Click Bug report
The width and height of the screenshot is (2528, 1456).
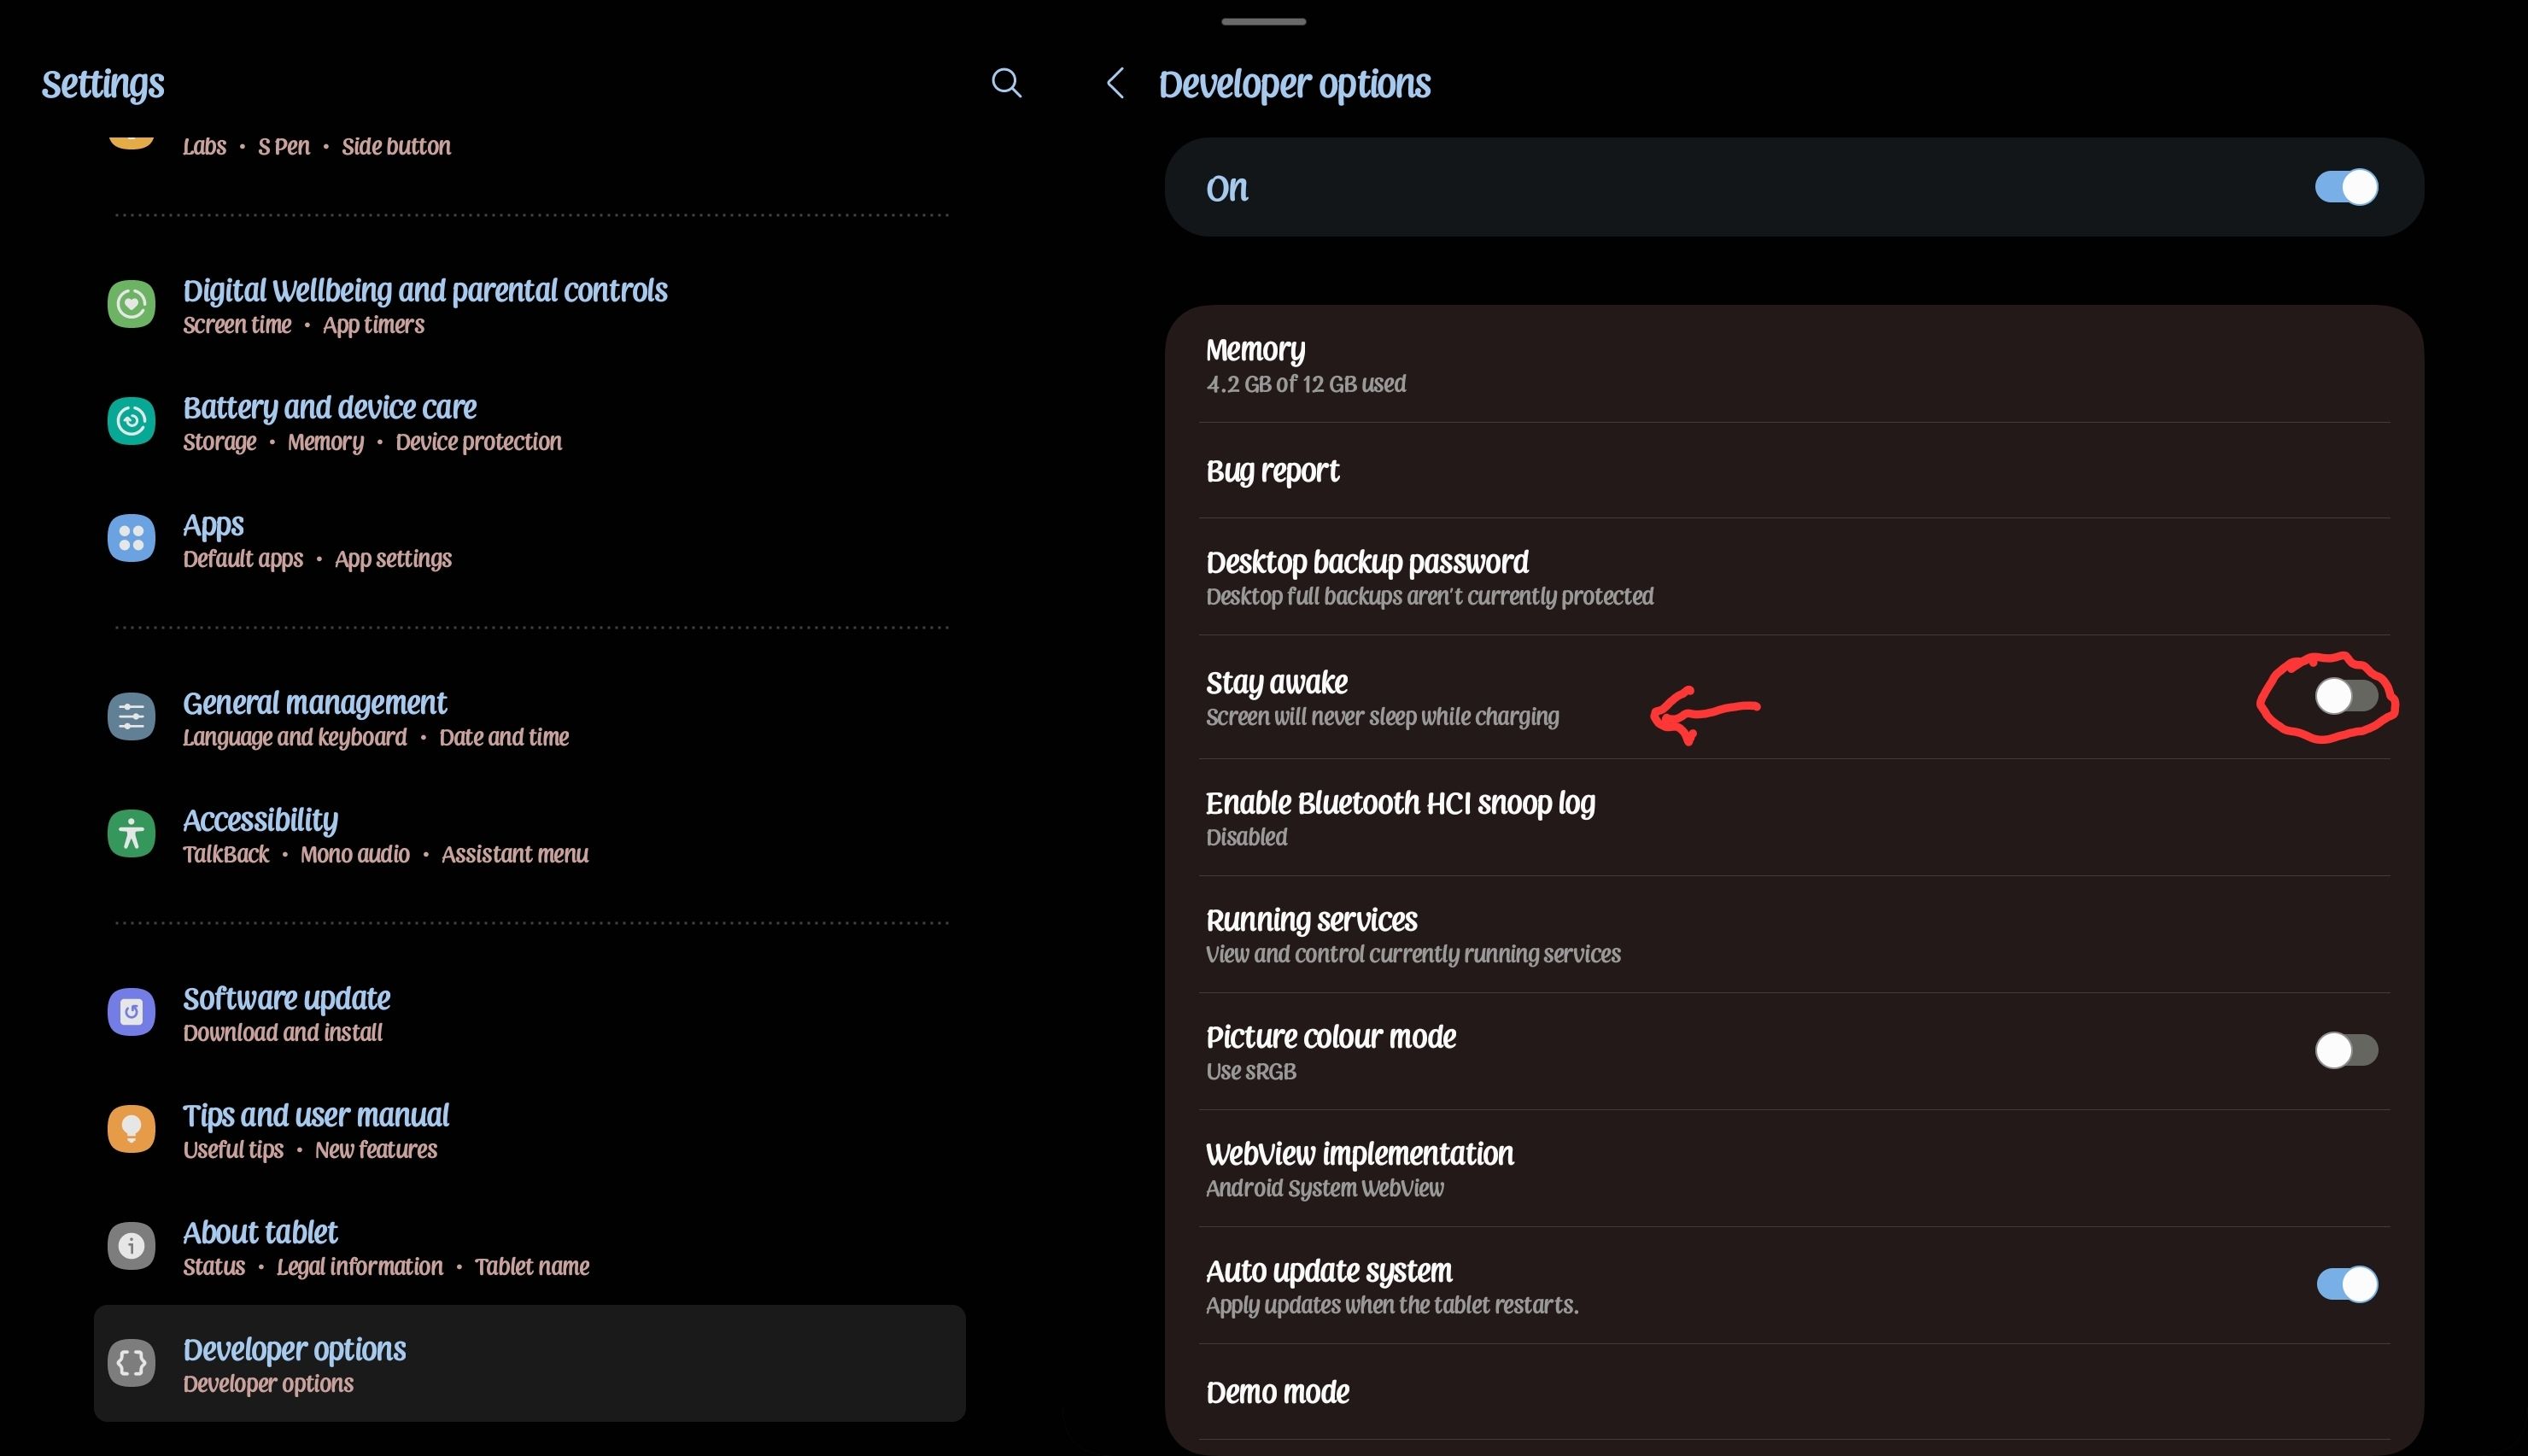[x=1272, y=470]
